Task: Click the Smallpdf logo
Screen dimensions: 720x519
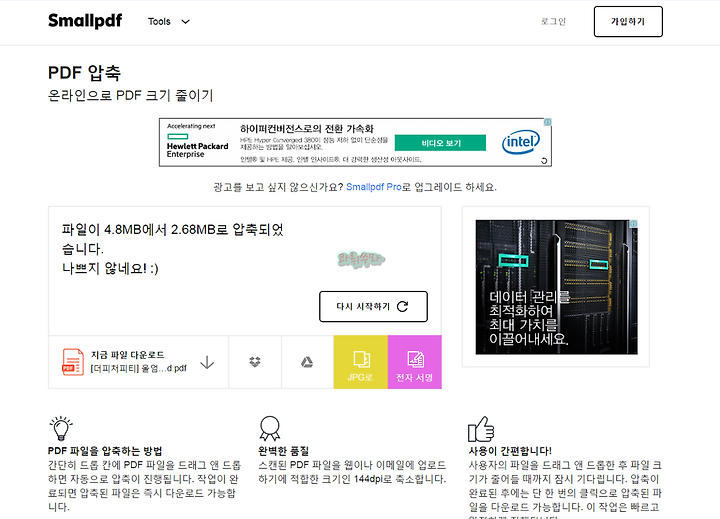Action: click(x=85, y=21)
